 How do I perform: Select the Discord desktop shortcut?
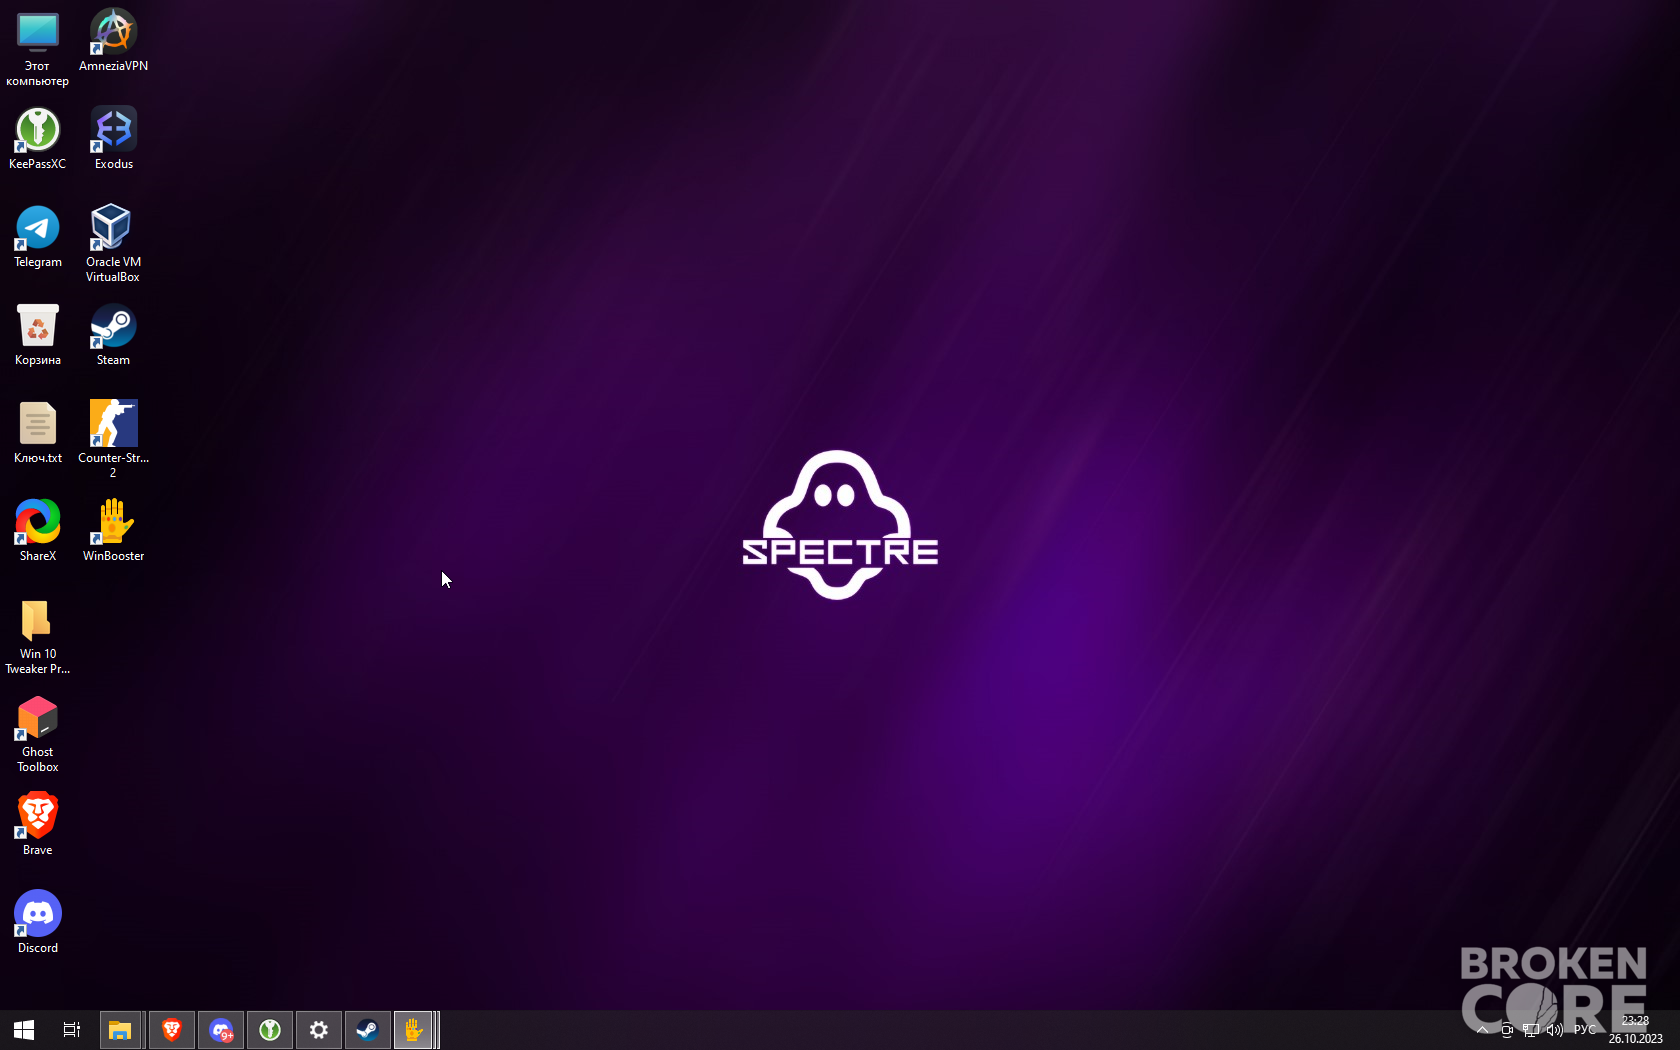coord(37,923)
